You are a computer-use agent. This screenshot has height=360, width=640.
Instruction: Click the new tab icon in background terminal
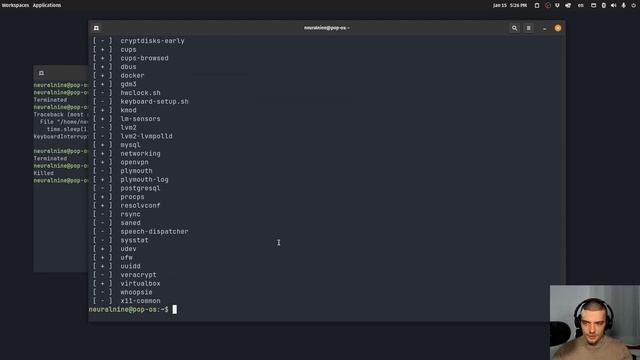41,73
